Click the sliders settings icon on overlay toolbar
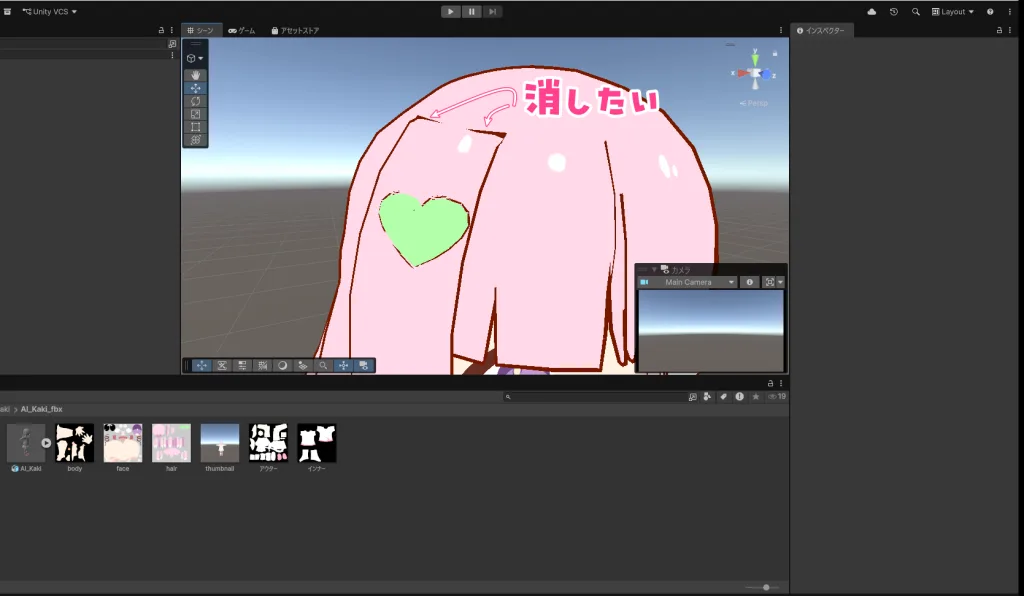The width and height of the screenshot is (1024, 596). coord(242,366)
